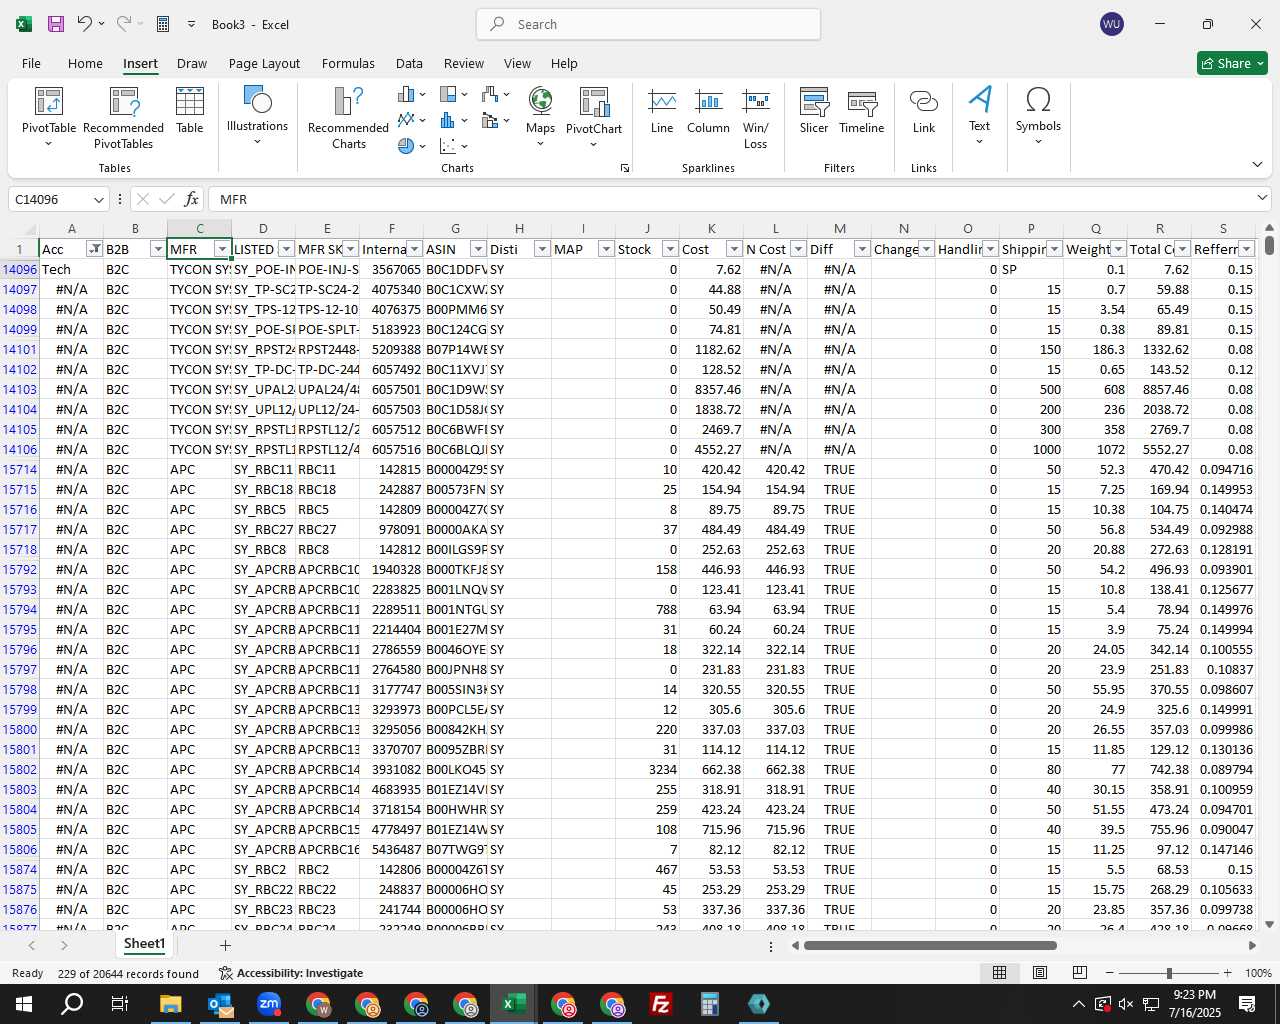Save the workbook with the save icon

56,24
